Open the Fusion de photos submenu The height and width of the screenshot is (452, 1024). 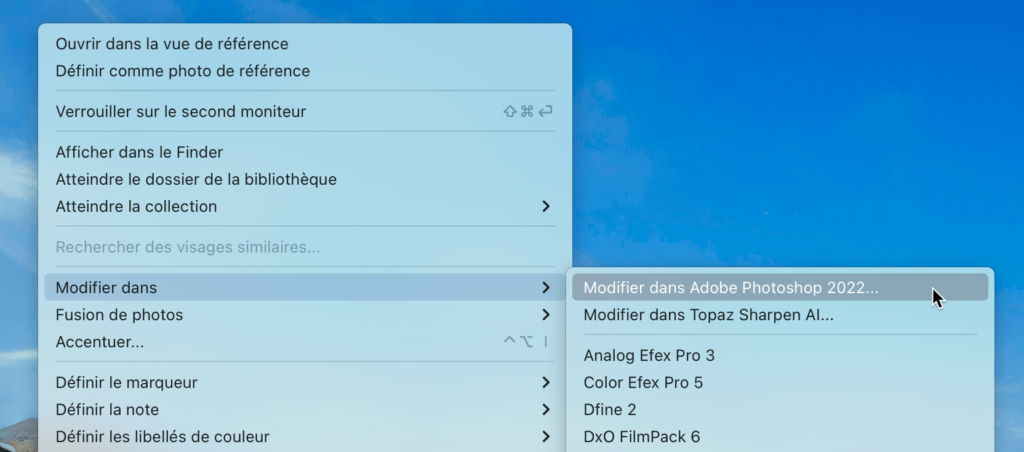[x=305, y=315]
